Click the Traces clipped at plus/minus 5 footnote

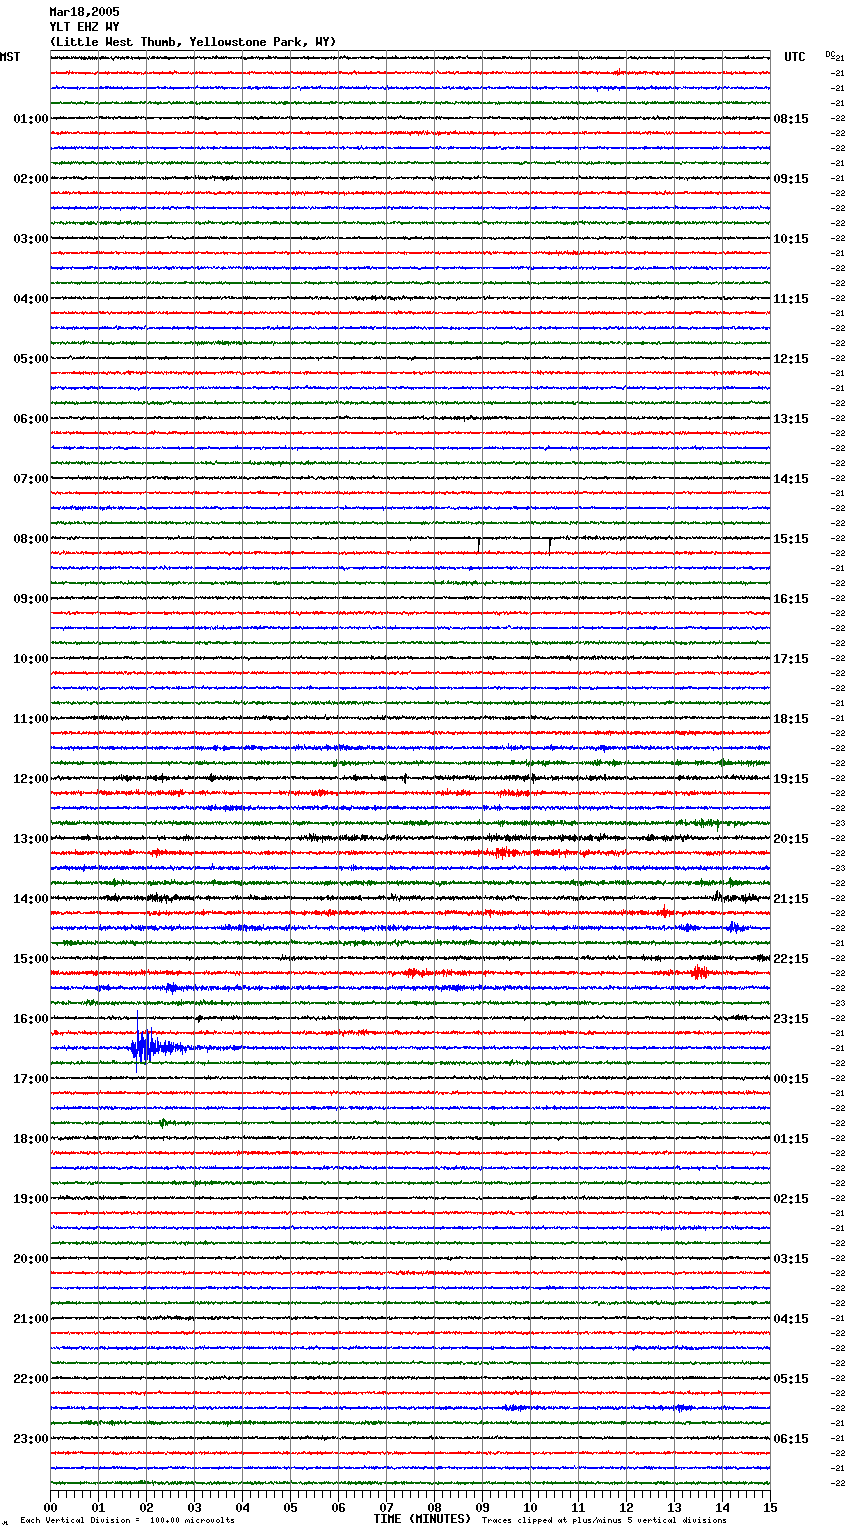pyautogui.click(x=605, y=1520)
